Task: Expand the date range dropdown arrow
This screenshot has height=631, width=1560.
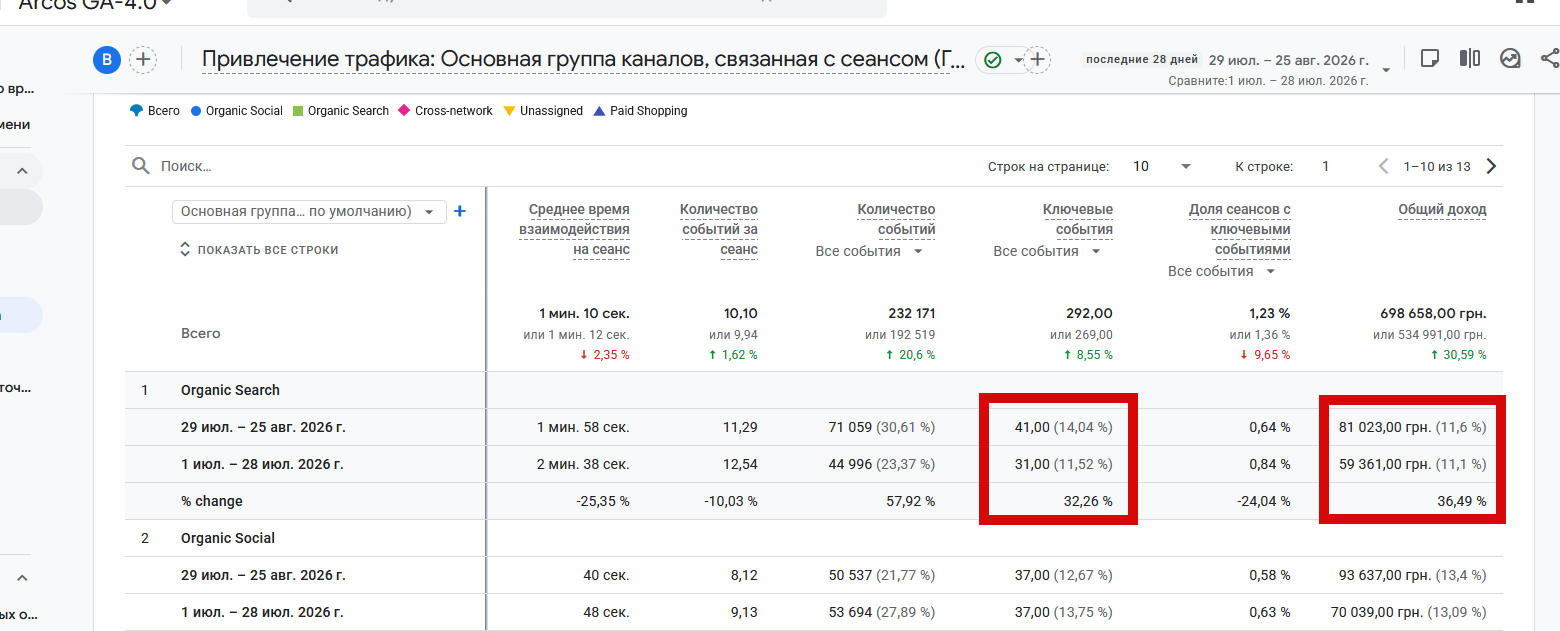Action: pyautogui.click(x=1386, y=70)
